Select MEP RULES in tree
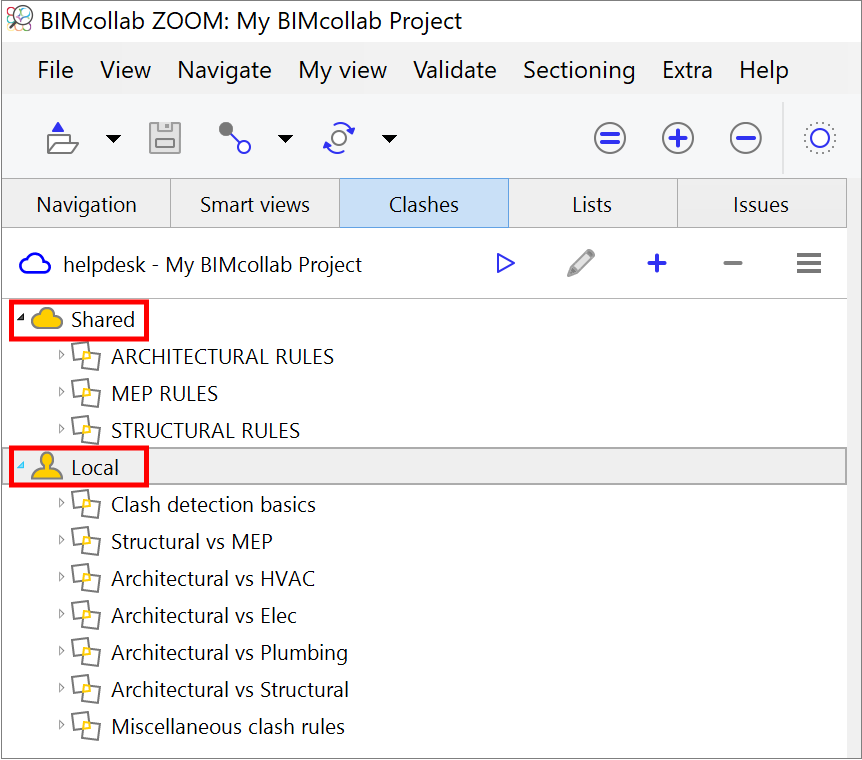Viewport: 862px width, 760px height. pos(164,394)
